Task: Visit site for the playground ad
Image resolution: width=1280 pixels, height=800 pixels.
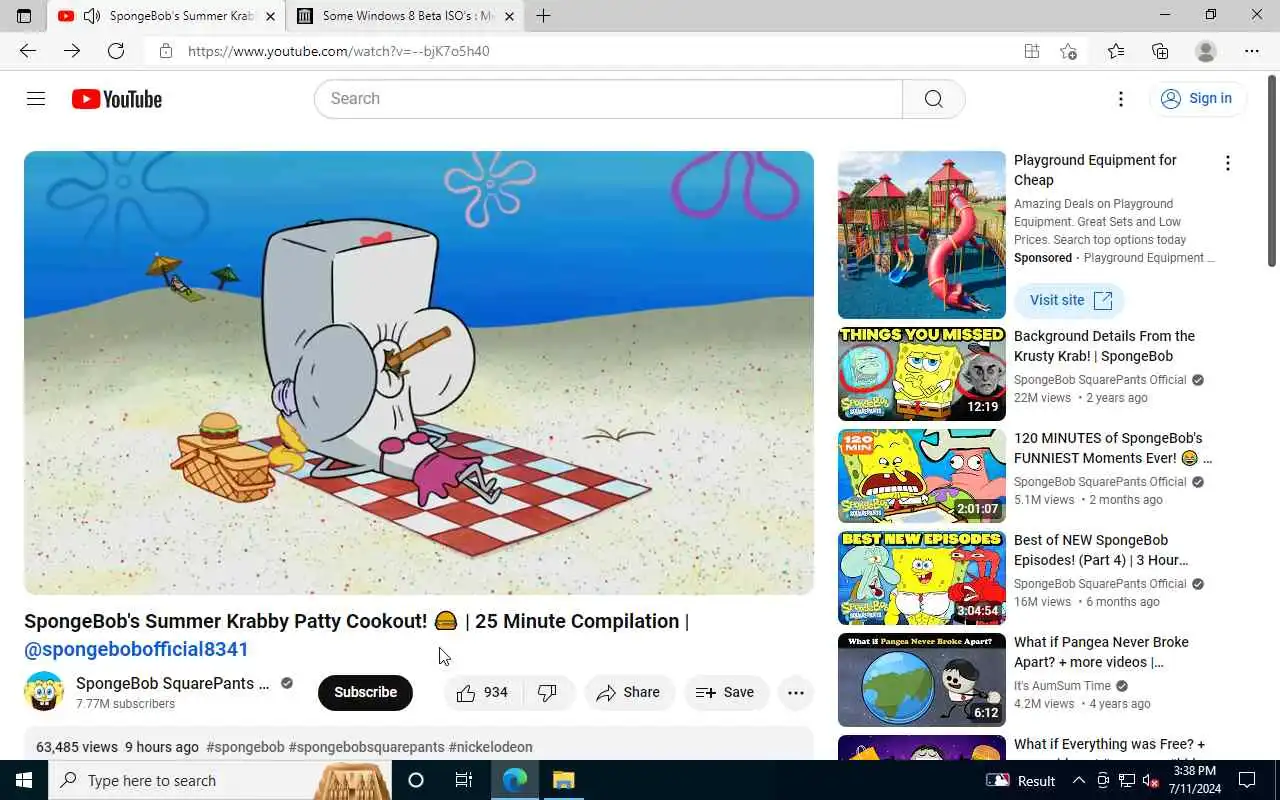Action: [1069, 300]
